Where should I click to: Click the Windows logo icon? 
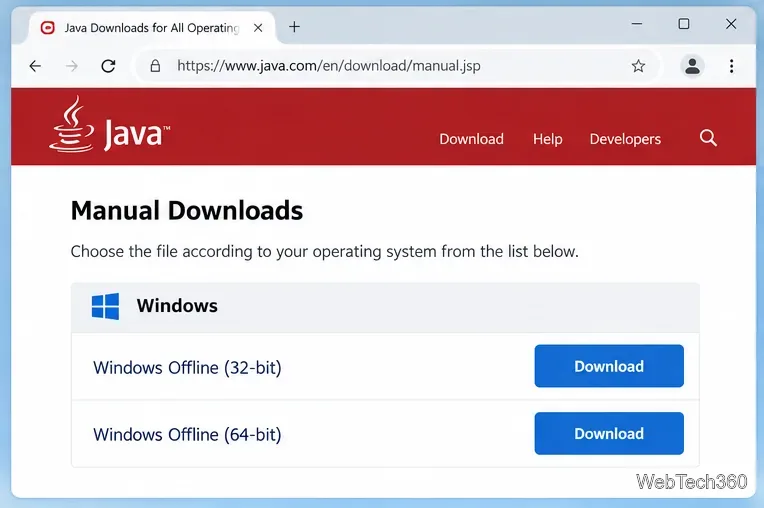click(x=105, y=306)
